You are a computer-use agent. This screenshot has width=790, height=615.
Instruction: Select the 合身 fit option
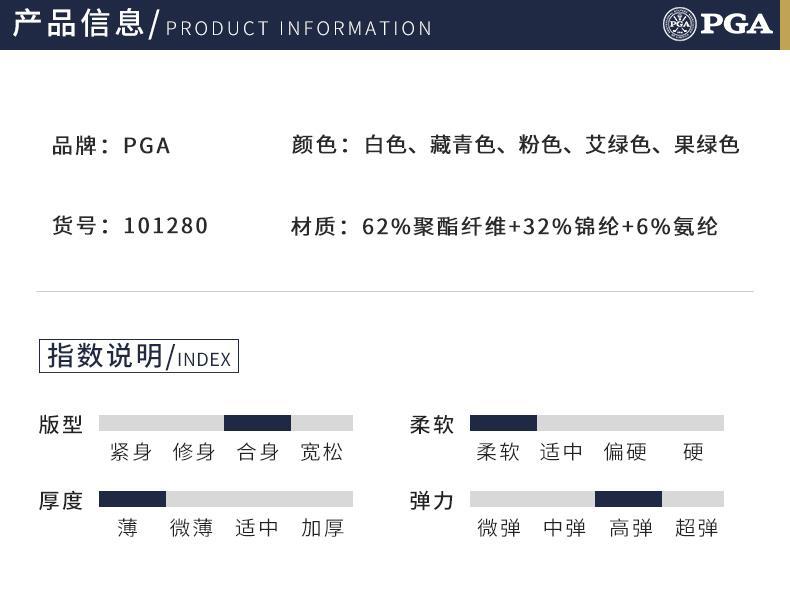(x=257, y=452)
